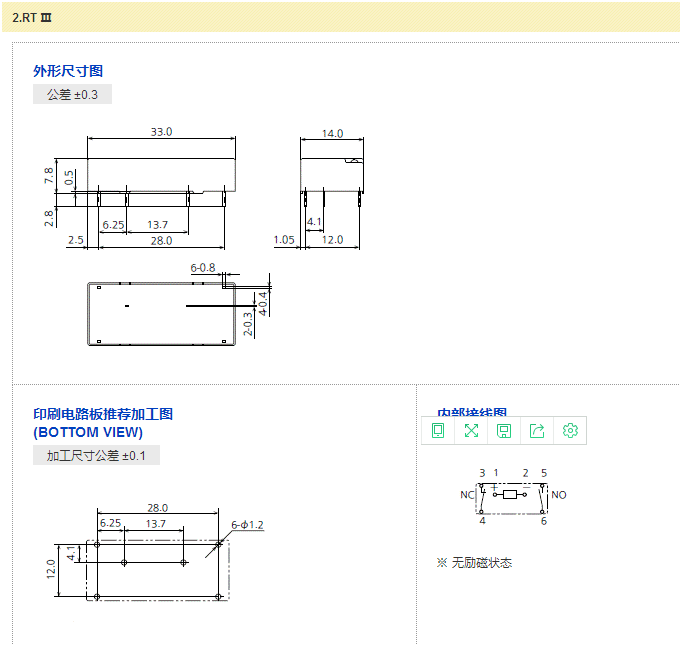680x645 pixels.
Task: Click the ※ 无励磁状态 note
Action: pyautogui.click(x=474, y=563)
